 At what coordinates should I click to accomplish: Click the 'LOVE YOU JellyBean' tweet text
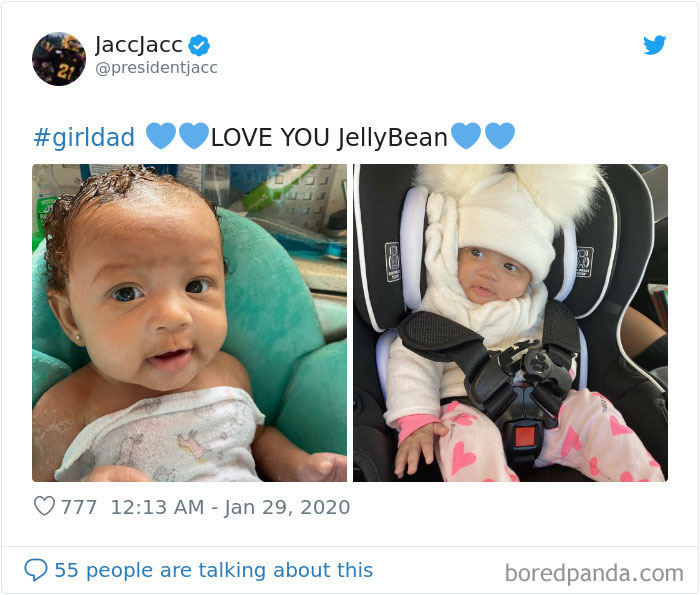tap(329, 137)
